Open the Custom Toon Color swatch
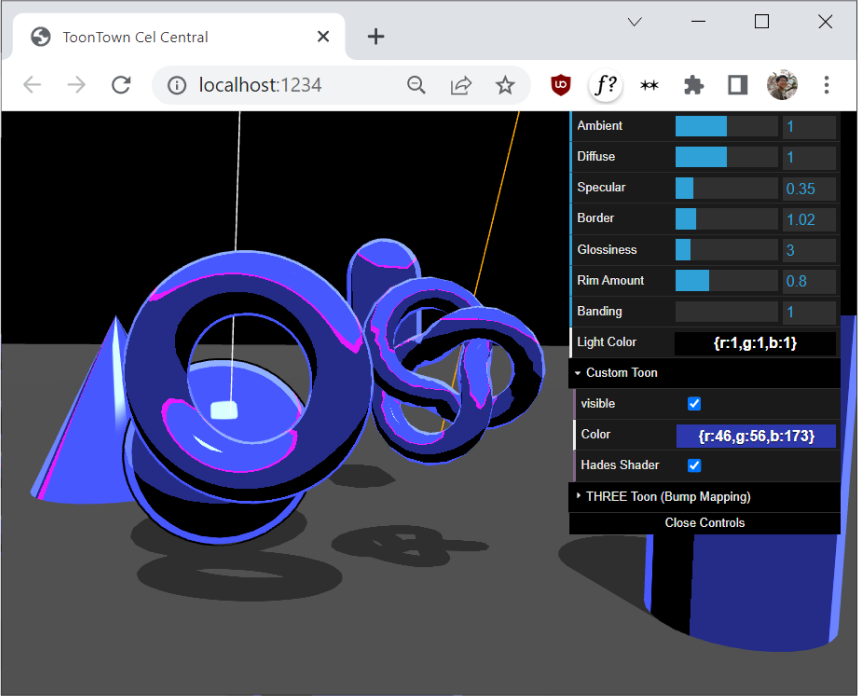858x696 pixels. (755, 435)
